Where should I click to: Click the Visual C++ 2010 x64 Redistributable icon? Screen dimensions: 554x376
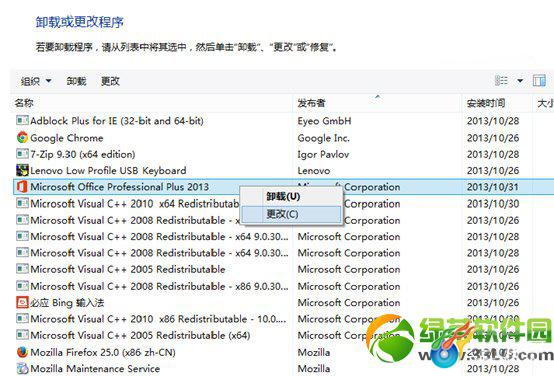click(22, 203)
